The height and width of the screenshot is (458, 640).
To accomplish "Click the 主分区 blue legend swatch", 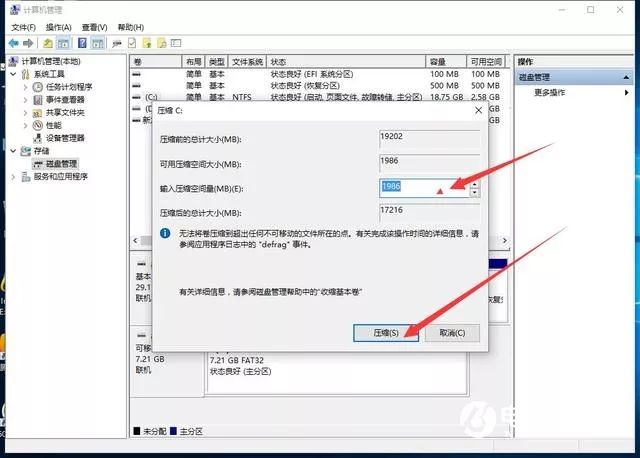I will 173,431.
